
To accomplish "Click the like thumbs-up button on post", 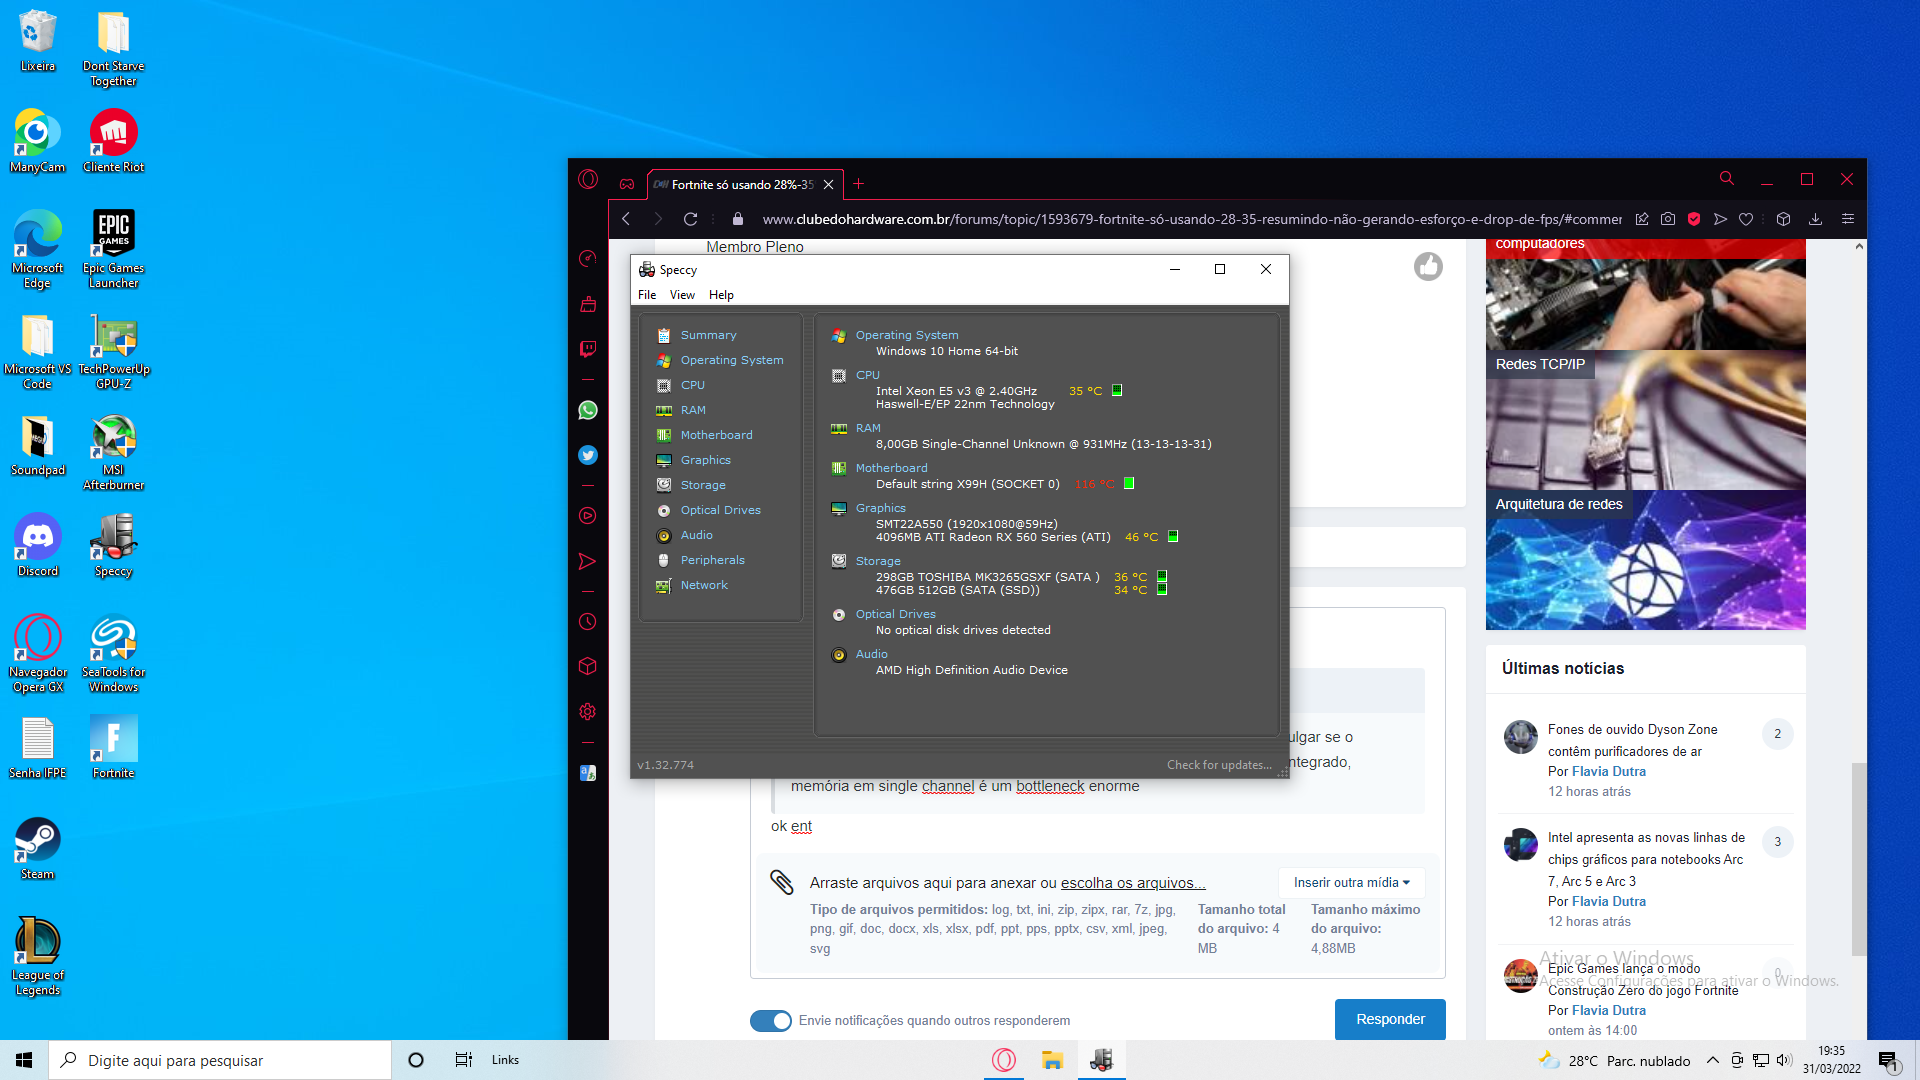I will (1428, 266).
